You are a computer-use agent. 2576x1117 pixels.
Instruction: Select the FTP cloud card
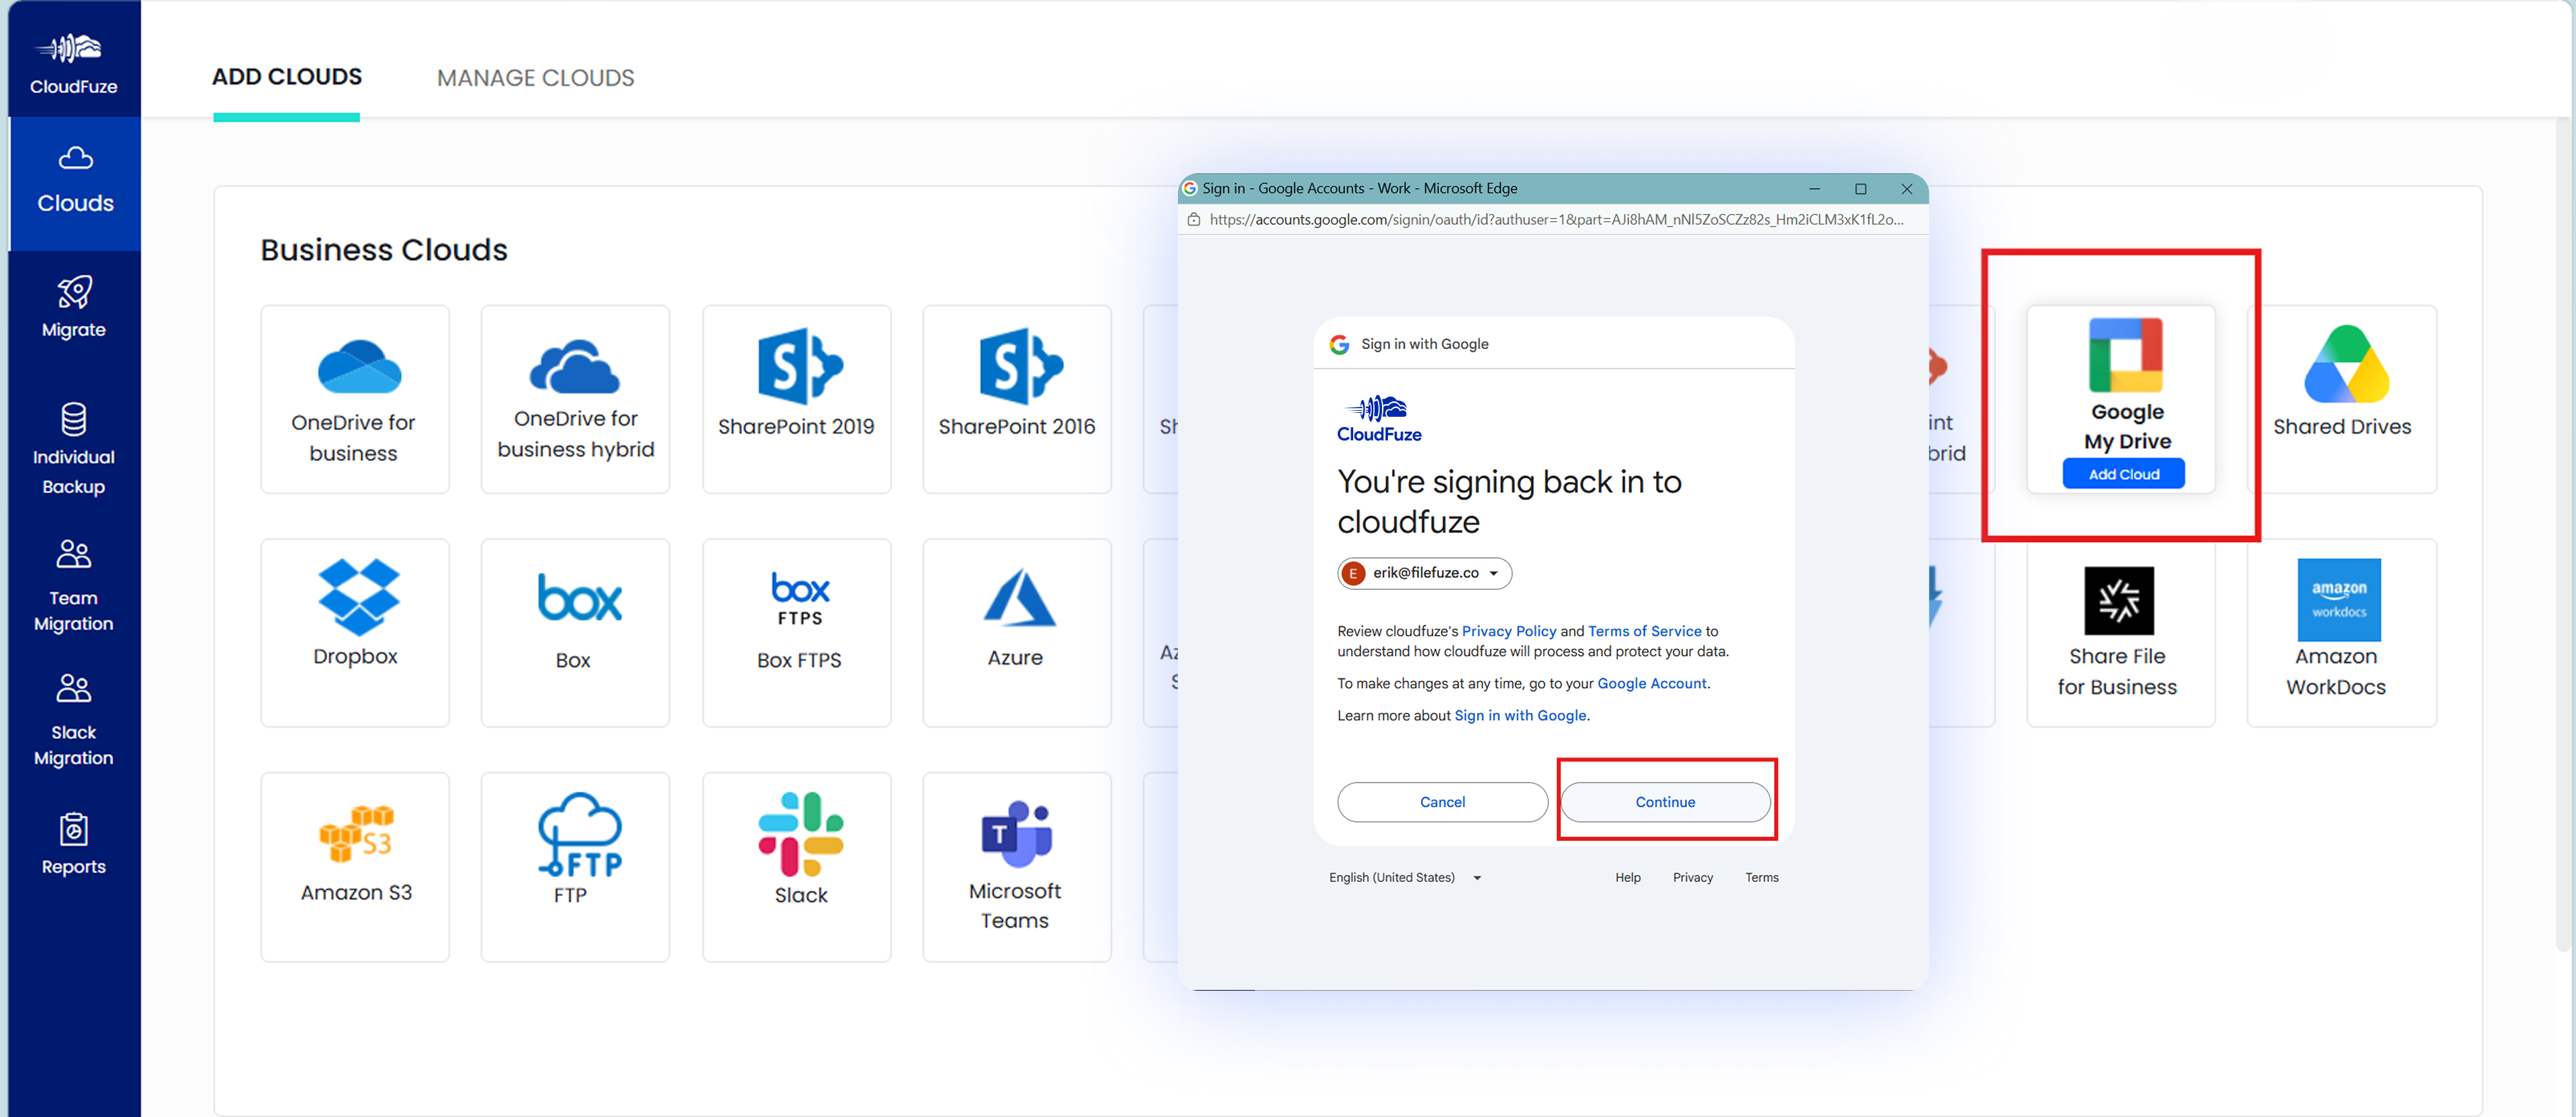click(576, 867)
